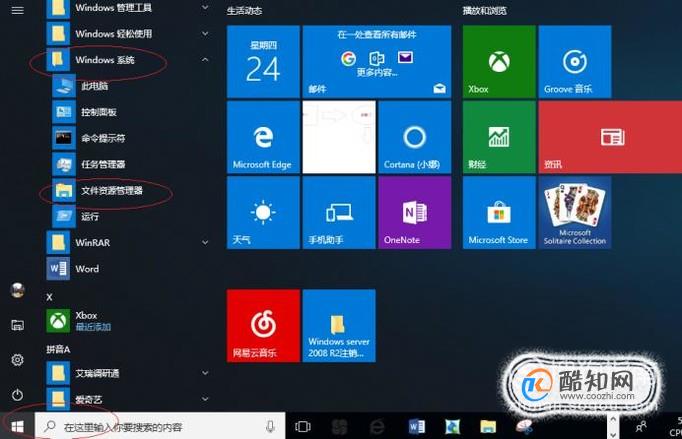The width and height of the screenshot is (682, 439).
Task: Open the Microsoft Edge tile
Action: (263, 137)
